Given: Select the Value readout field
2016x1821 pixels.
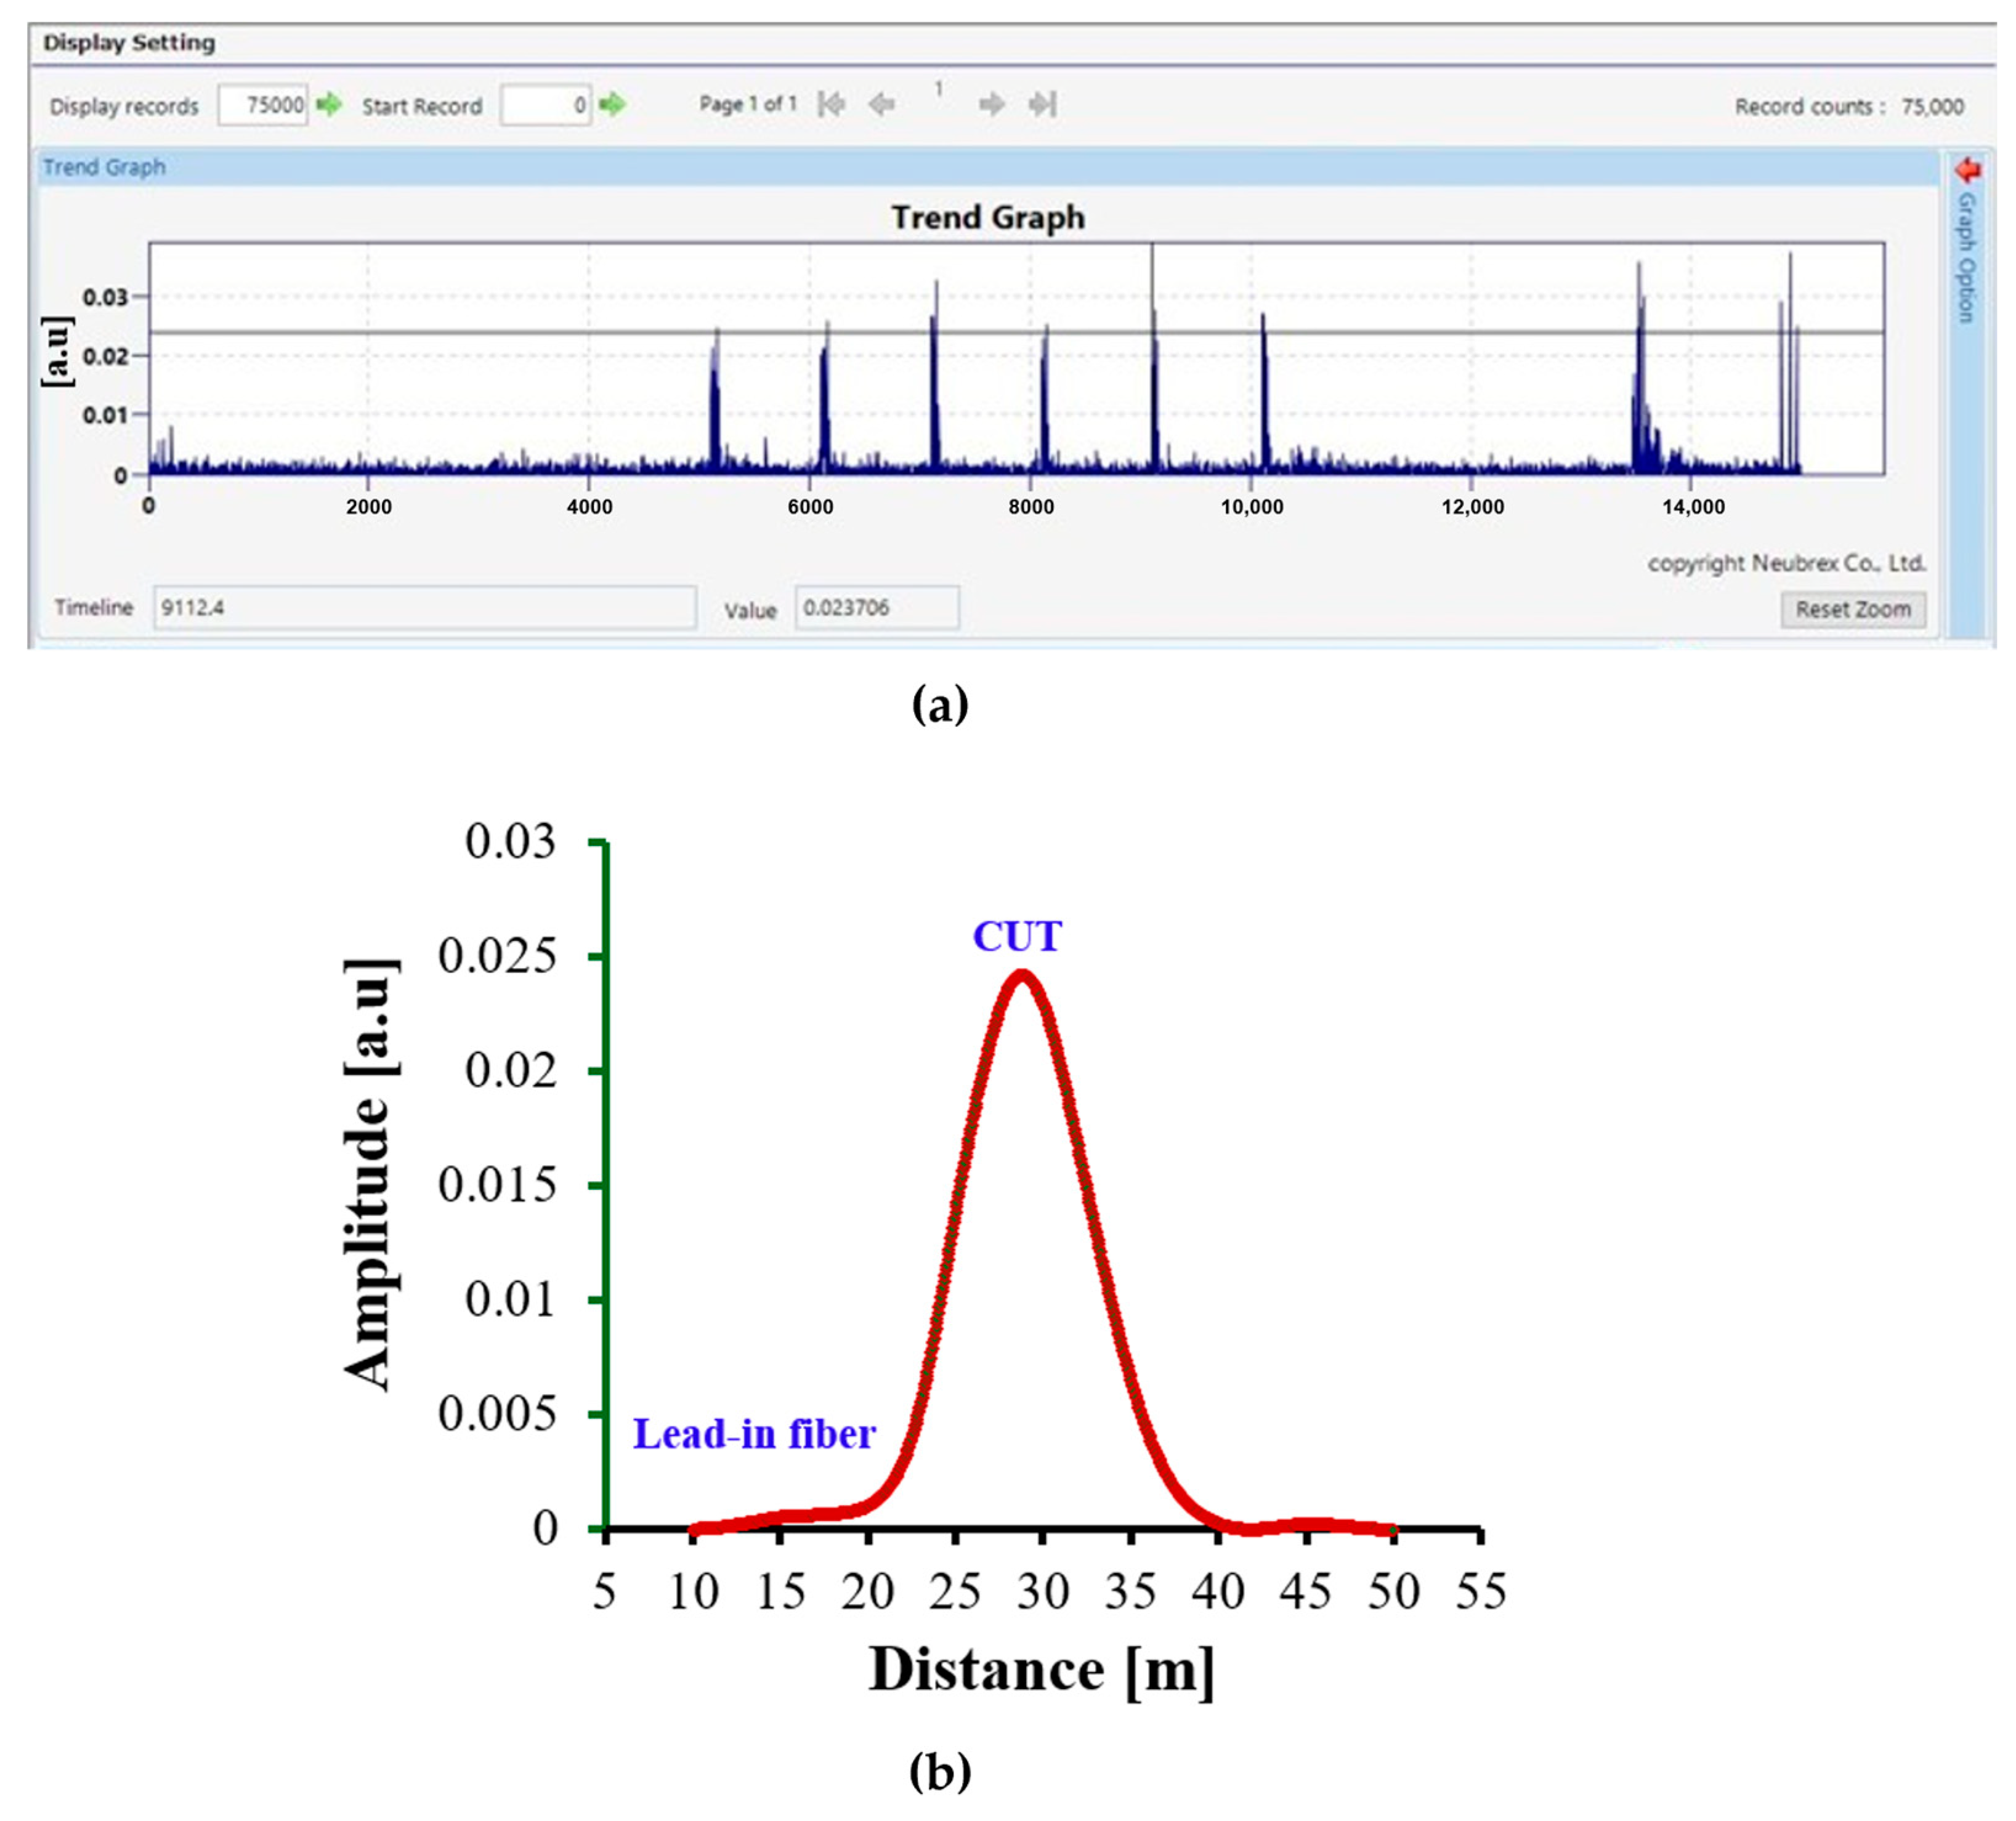Looking at the screenshot, I should coord(876,608).
